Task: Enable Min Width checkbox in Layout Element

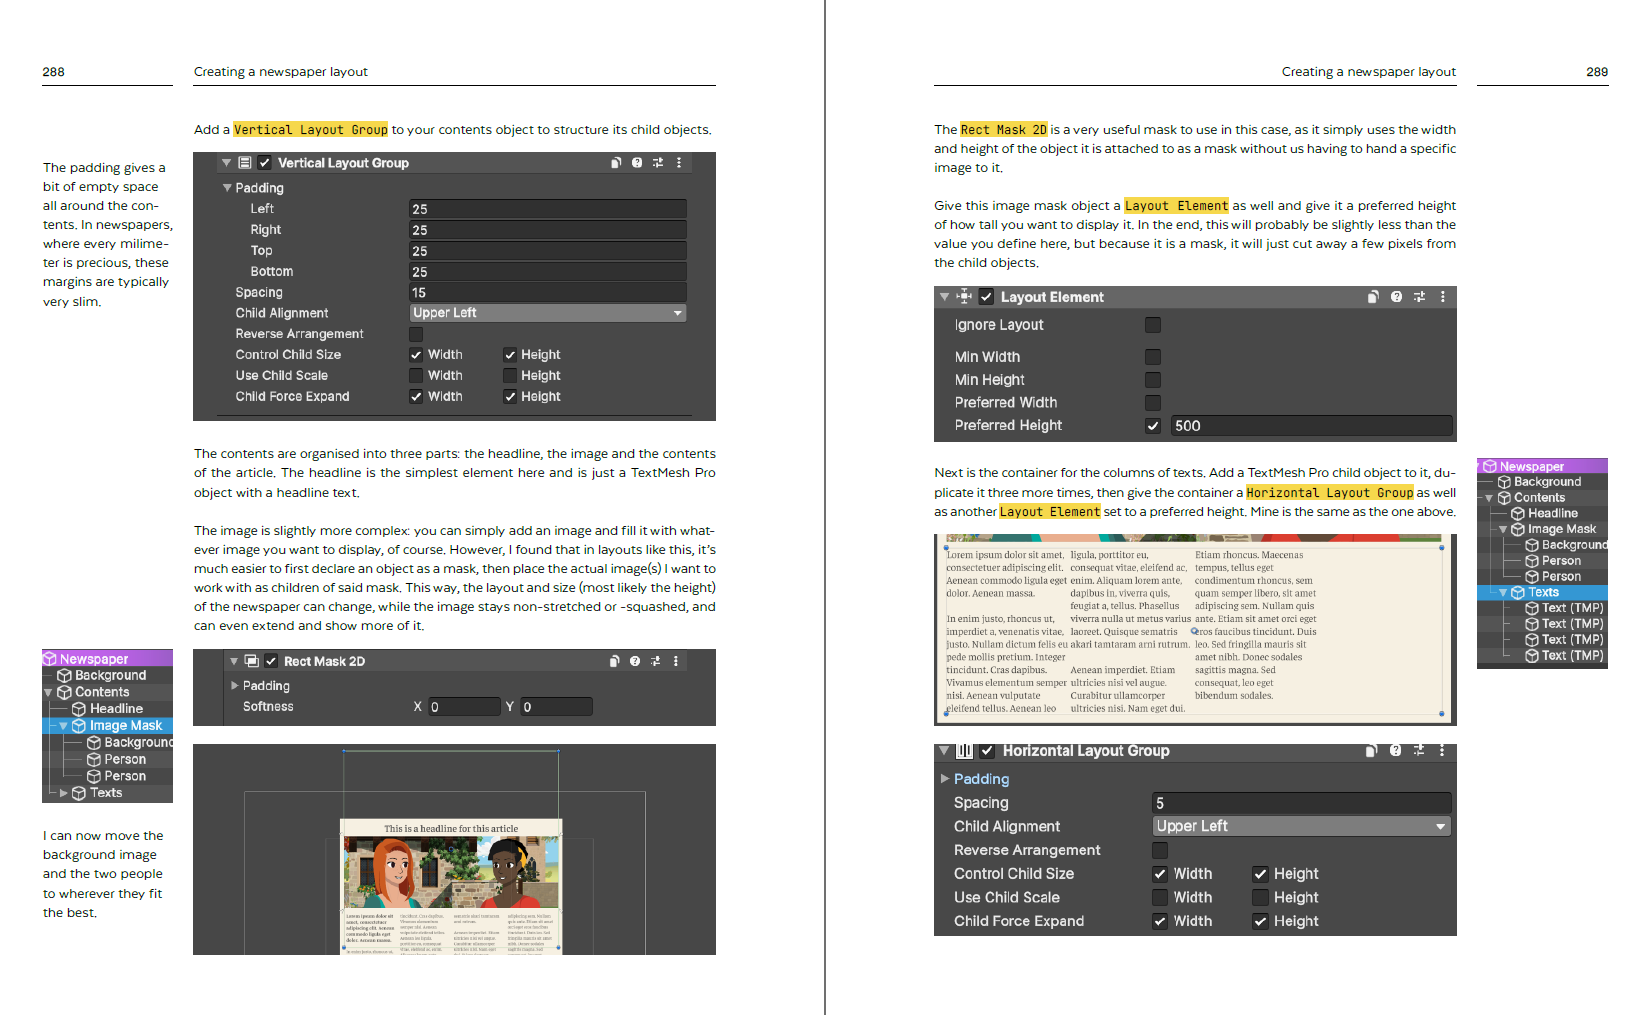Action: [1153, 357]
